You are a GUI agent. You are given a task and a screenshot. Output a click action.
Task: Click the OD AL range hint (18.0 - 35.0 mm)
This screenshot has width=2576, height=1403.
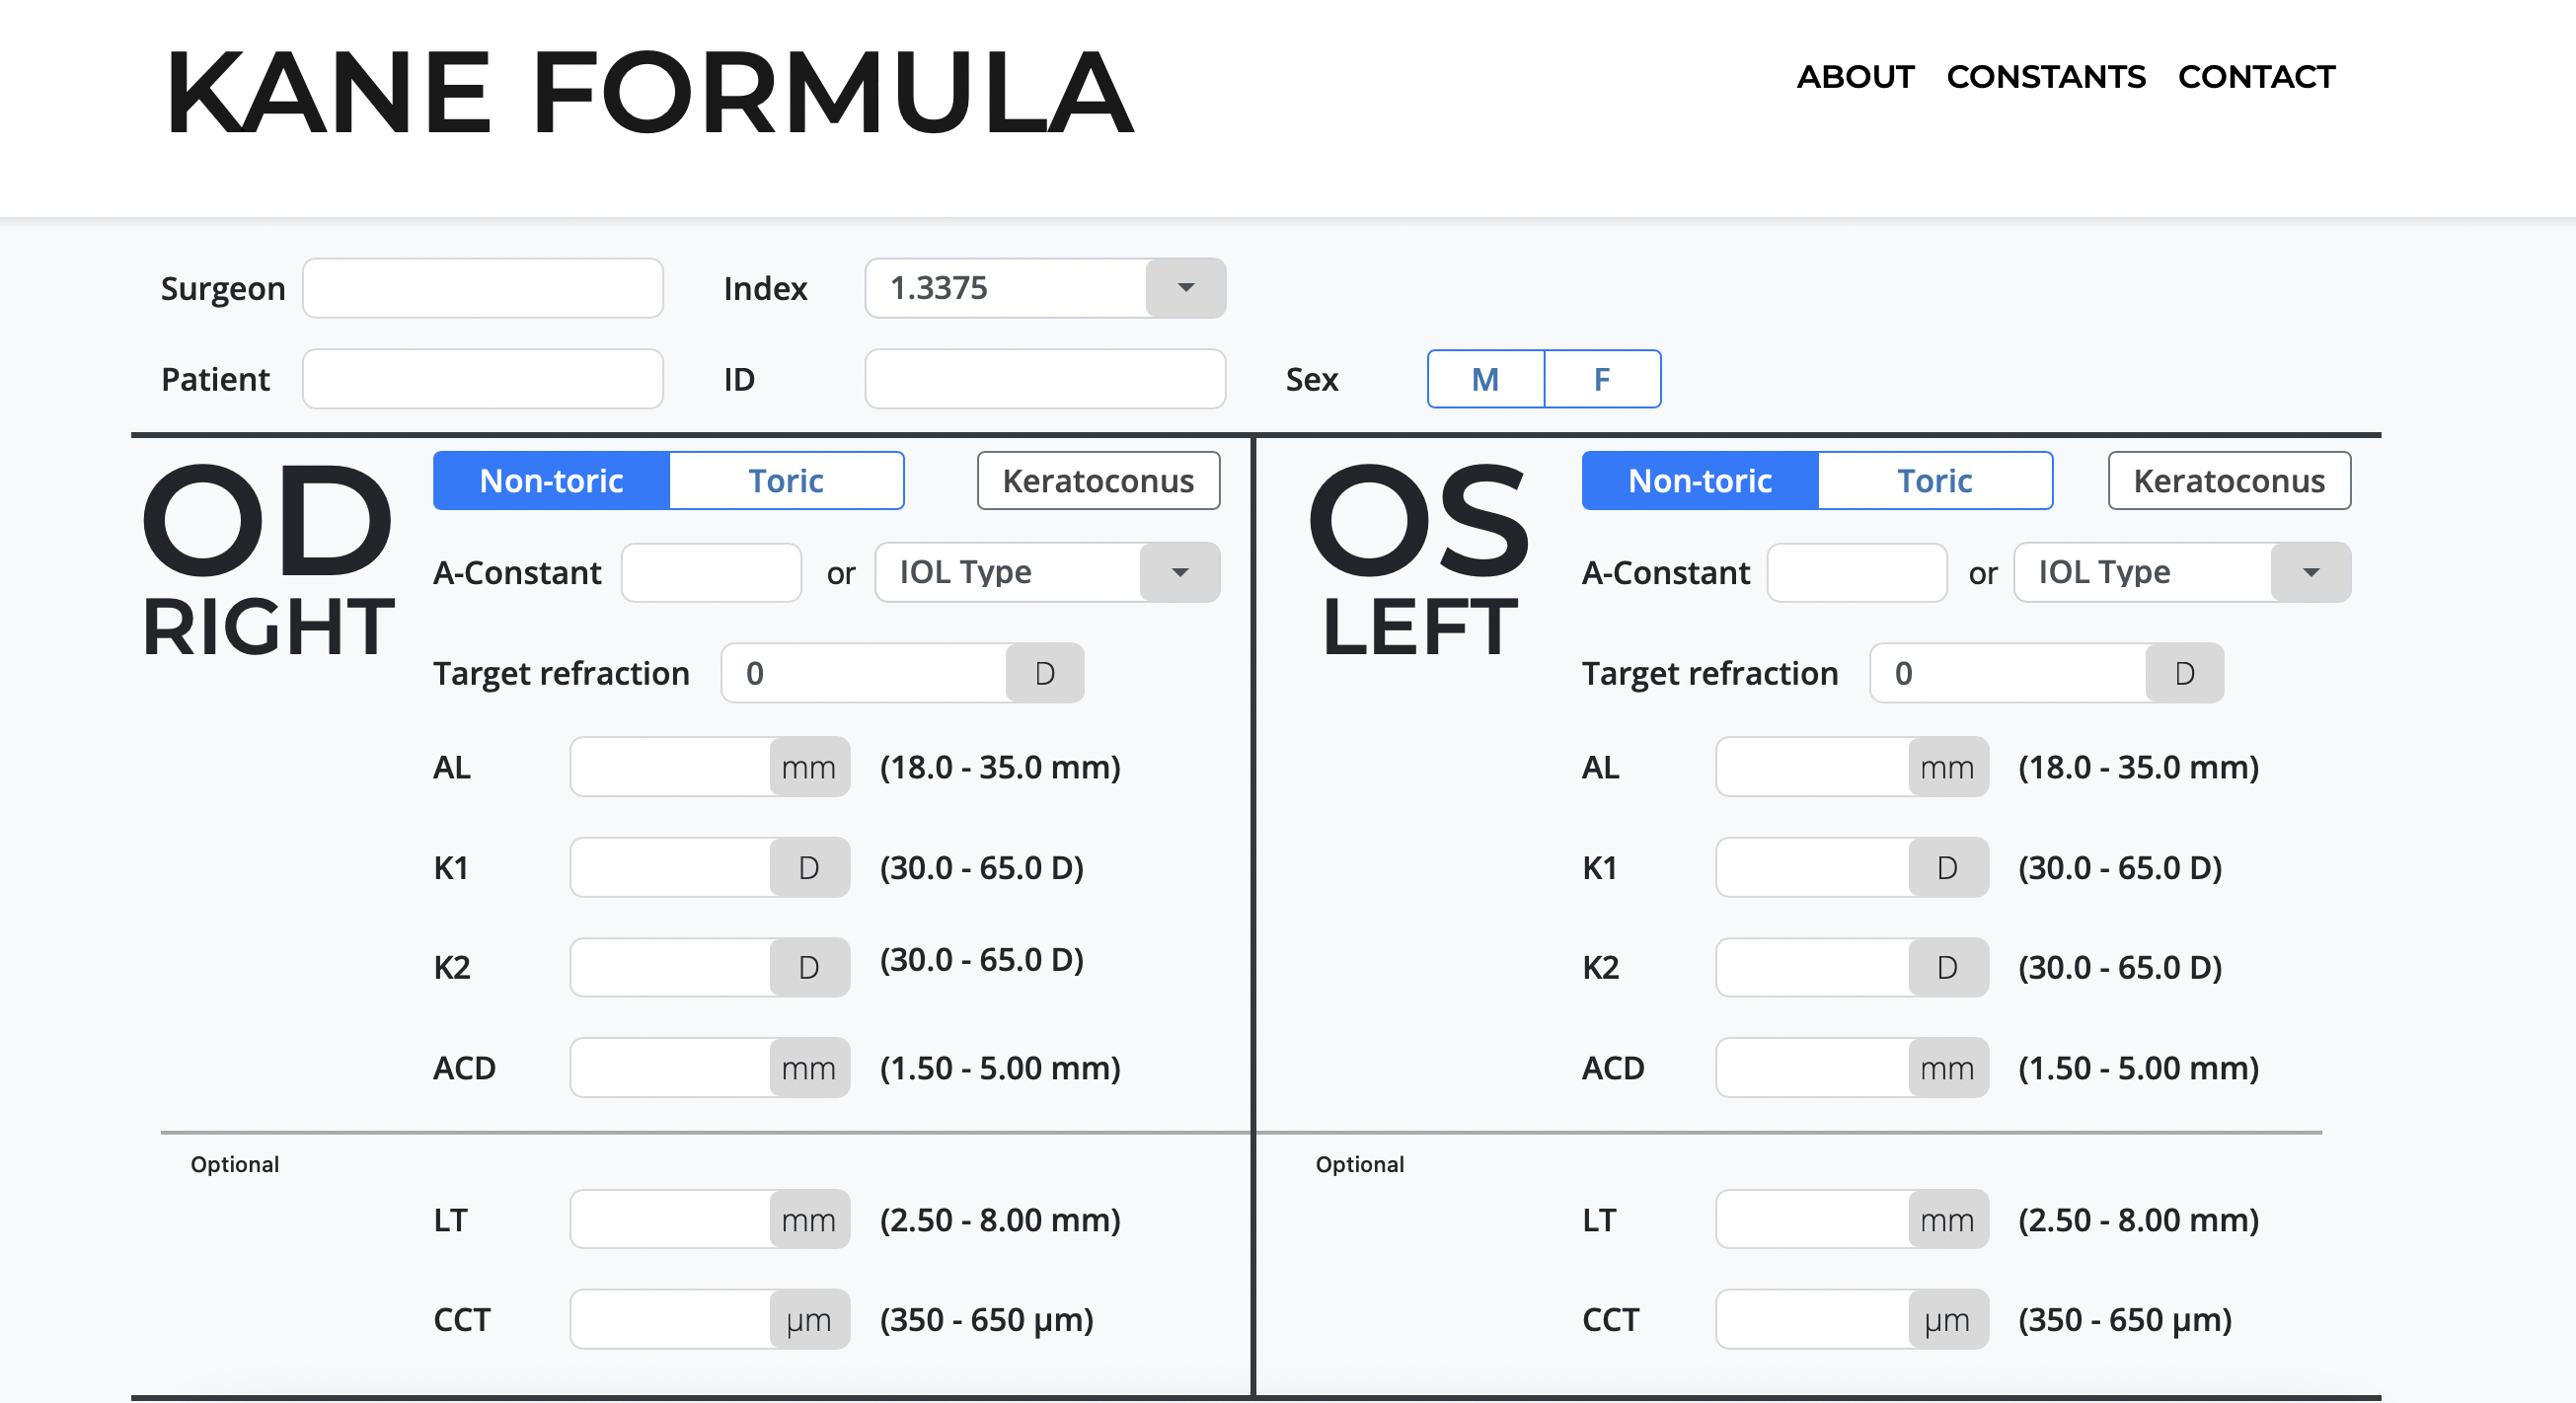click(x=1000, y=767)
